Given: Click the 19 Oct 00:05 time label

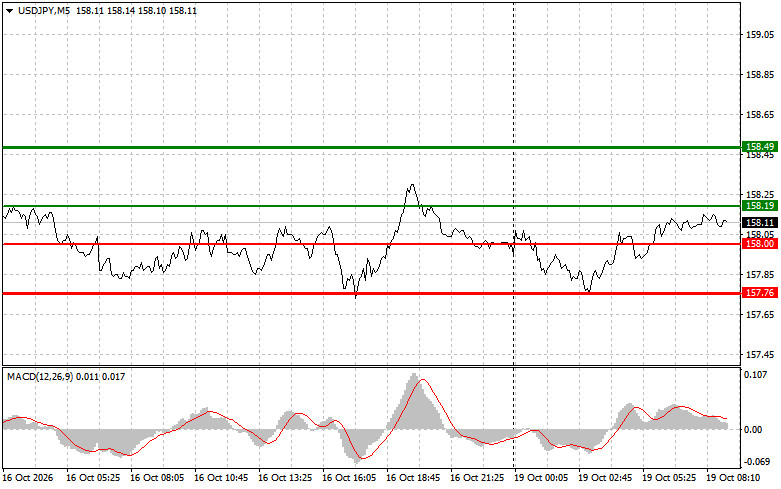Looking at the screenshot, I should pyautogui.click(x=541, y=478).
